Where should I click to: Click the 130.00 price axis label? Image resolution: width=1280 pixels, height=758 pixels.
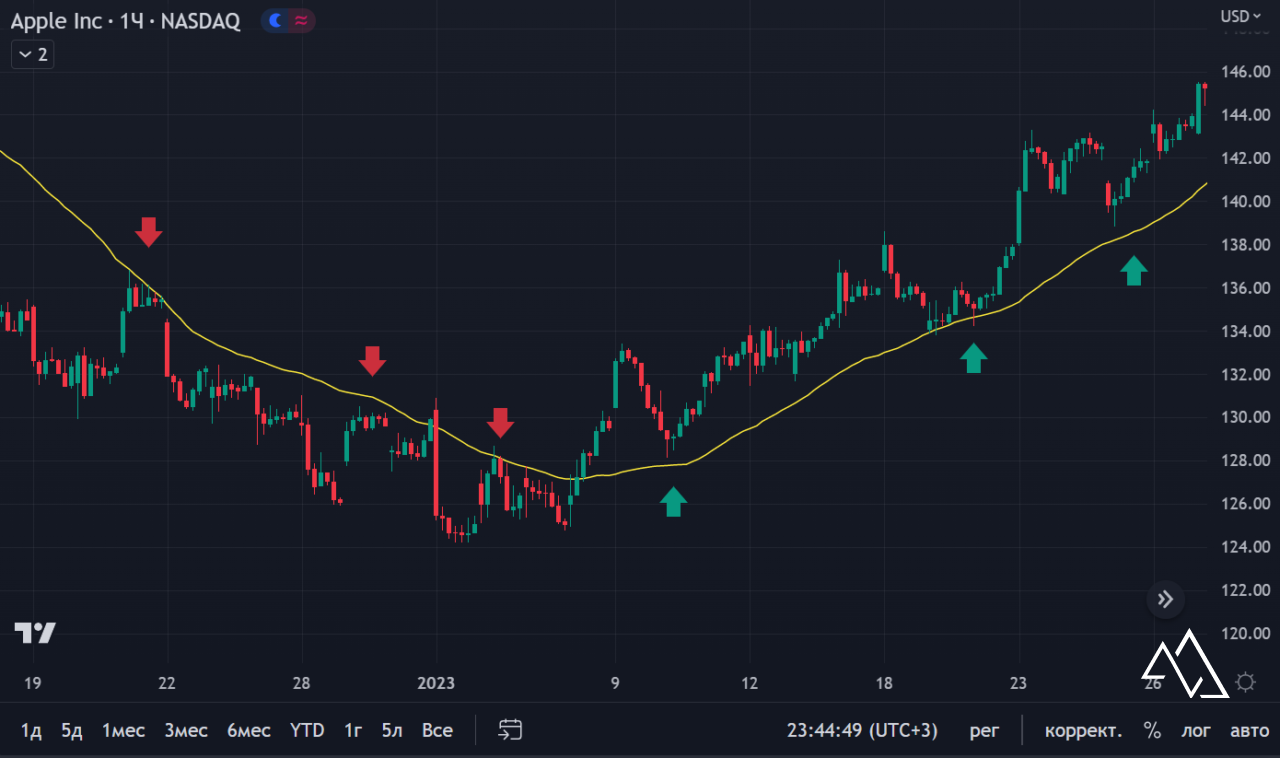click(1246, 417)
